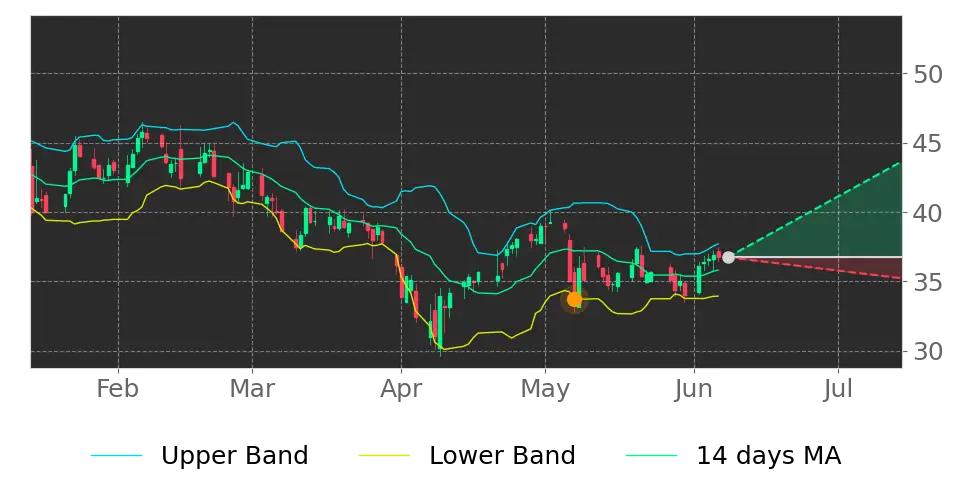The image size is (972, 486).
Task: Click the white current-price dot in June
Action: point(728,257)
